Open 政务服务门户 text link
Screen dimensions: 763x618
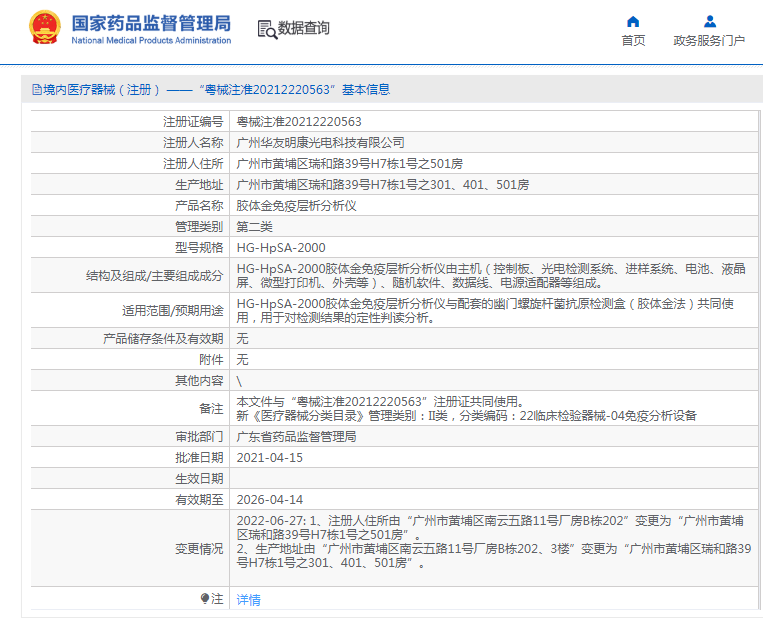pos(709,41)
